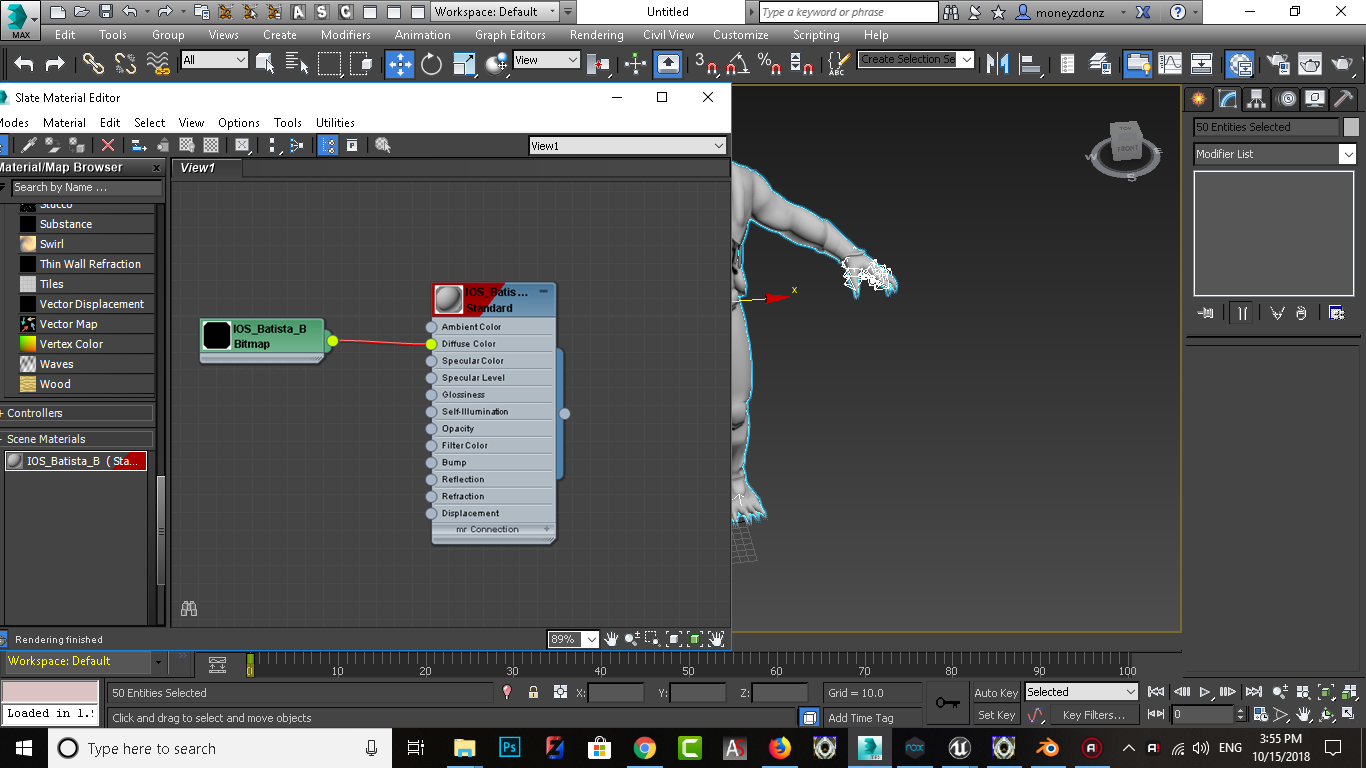Toggle Show End Result in modifier panel
Viewport: 1366px width, 768px height.
coord(1241,313)
